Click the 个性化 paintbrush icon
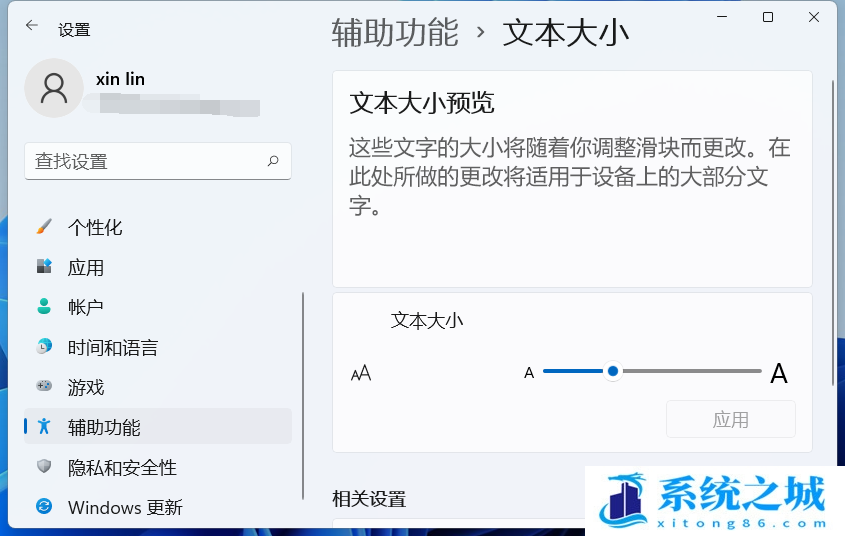 click(x=44, y=227)
